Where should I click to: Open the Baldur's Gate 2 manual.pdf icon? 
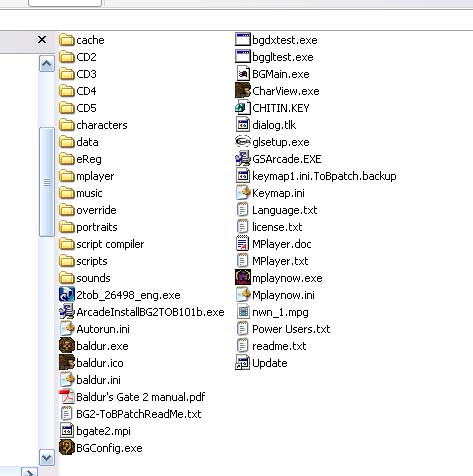click(x=67, y=397)
